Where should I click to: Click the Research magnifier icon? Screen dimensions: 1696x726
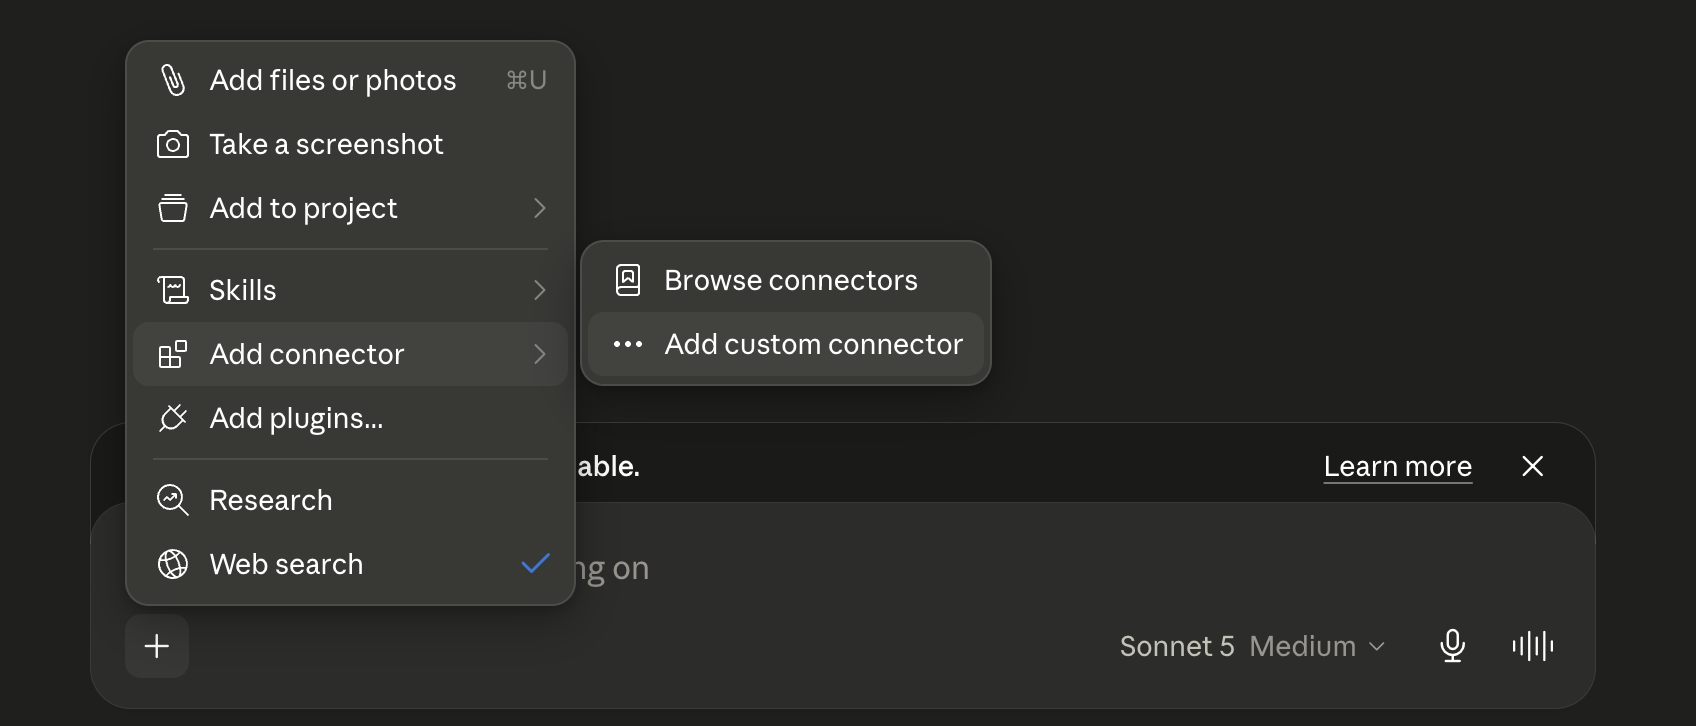tap(173, 500)
